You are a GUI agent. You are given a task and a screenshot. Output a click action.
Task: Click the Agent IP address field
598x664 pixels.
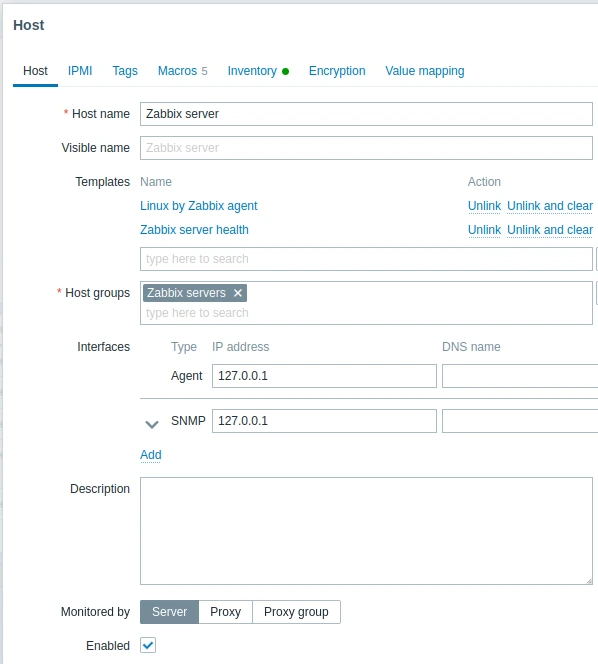click(324, 376)
